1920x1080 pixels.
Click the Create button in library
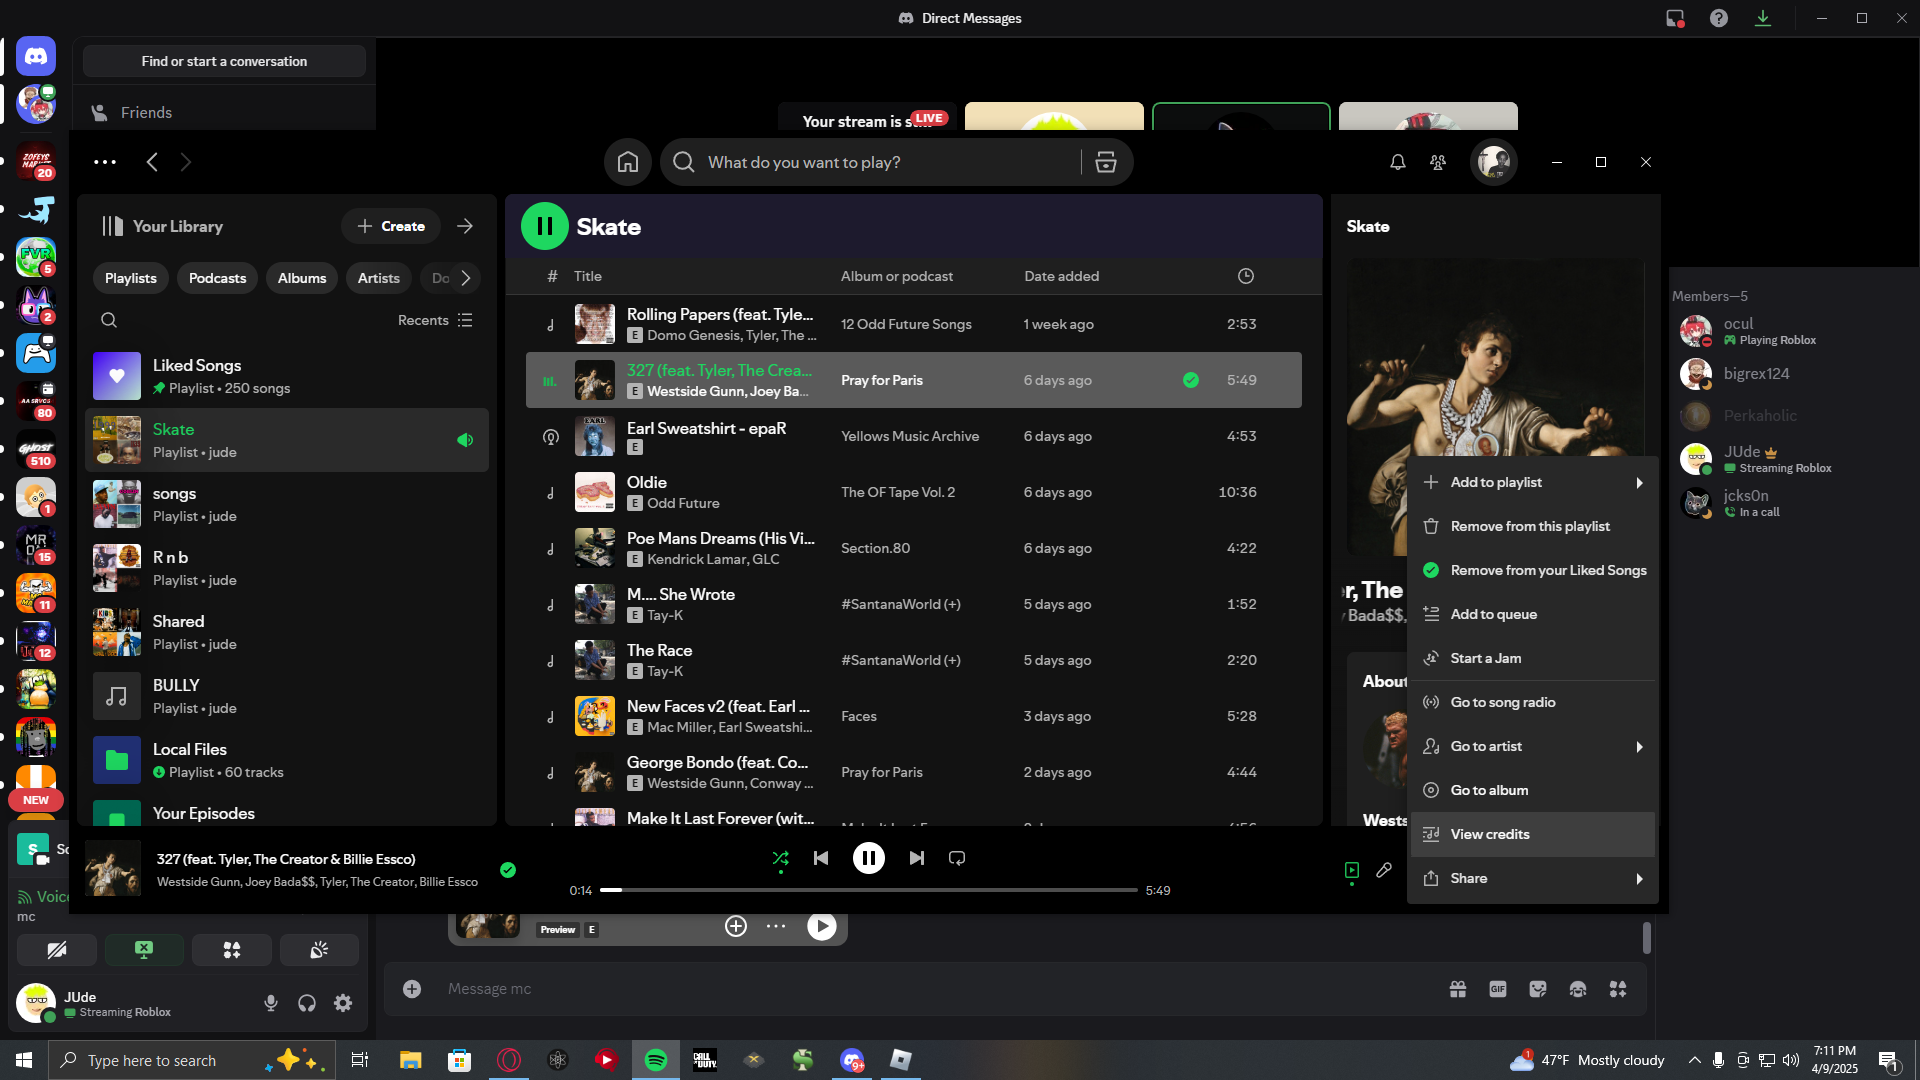391,226
